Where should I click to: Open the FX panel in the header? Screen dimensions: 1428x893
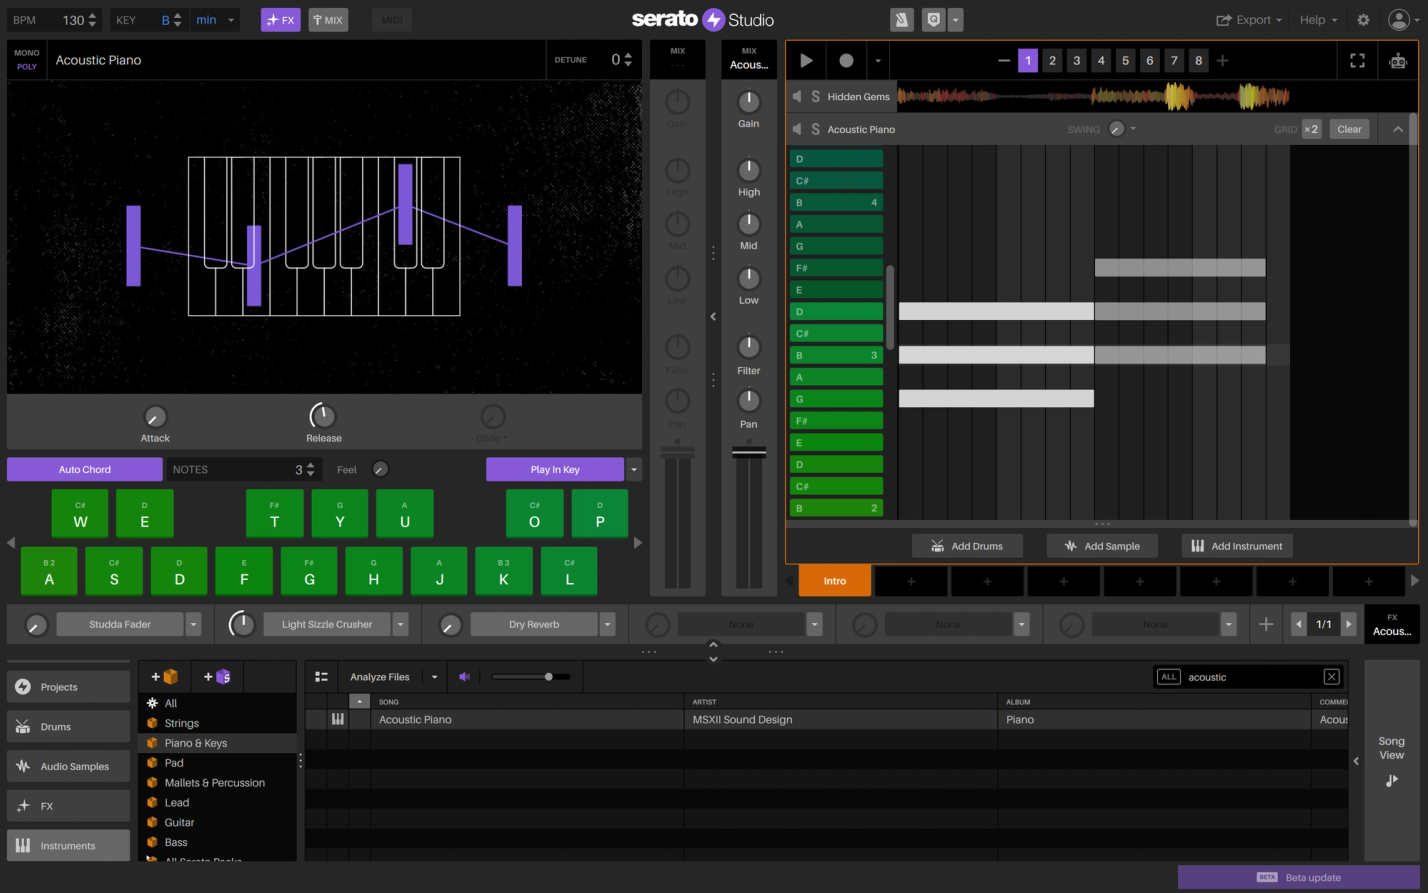(x=280, y=19)
